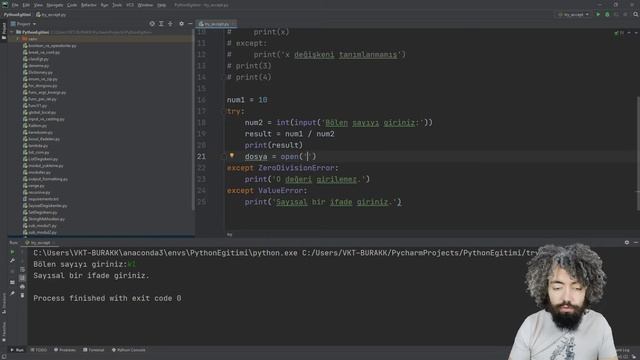Select lambda.py in project tree
The width and height of the screenshot is (640, 360).
coord(36,146)
